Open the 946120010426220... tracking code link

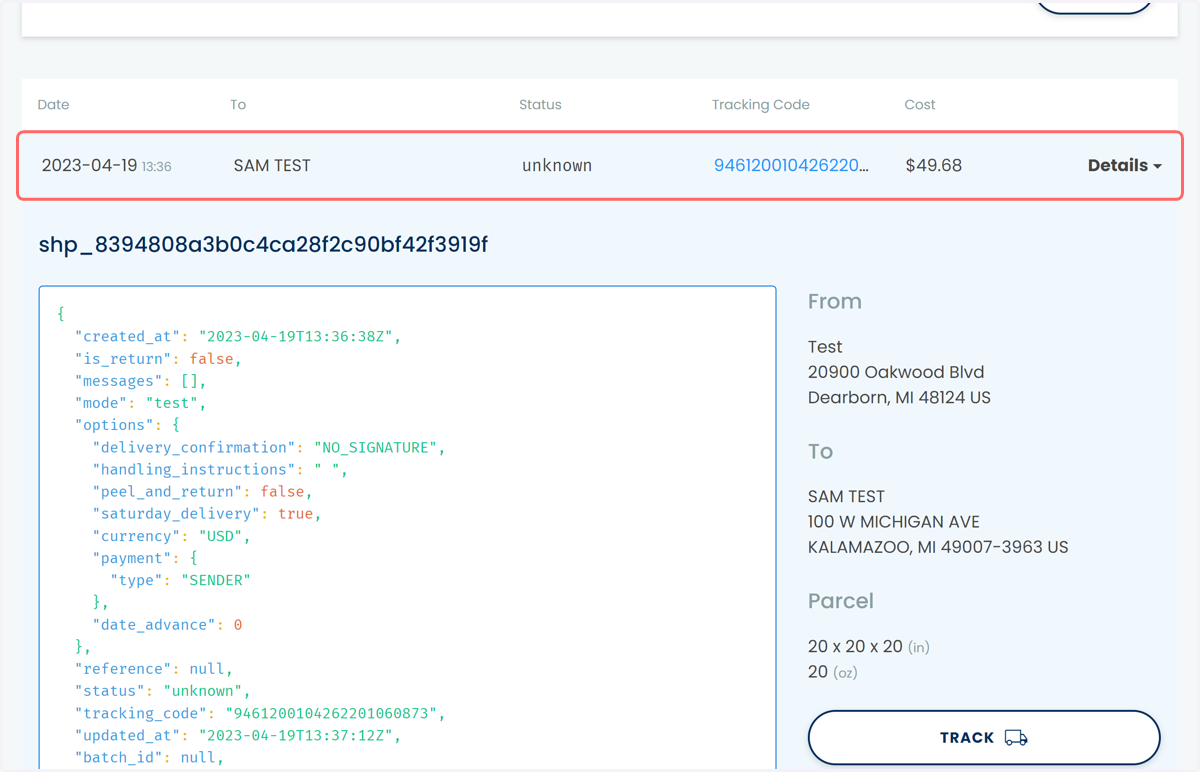[x=791, y=166]
